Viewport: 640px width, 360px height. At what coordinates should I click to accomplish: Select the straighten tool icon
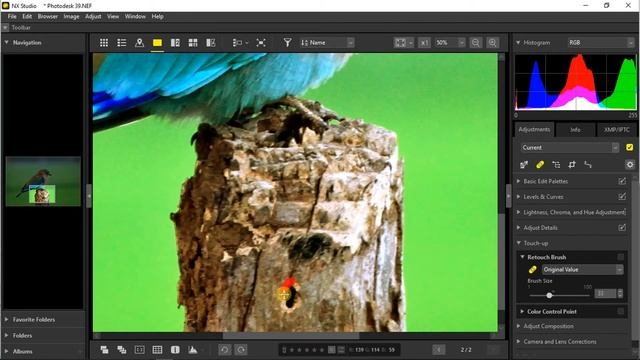pyautogui.click(x=588, y=164)
